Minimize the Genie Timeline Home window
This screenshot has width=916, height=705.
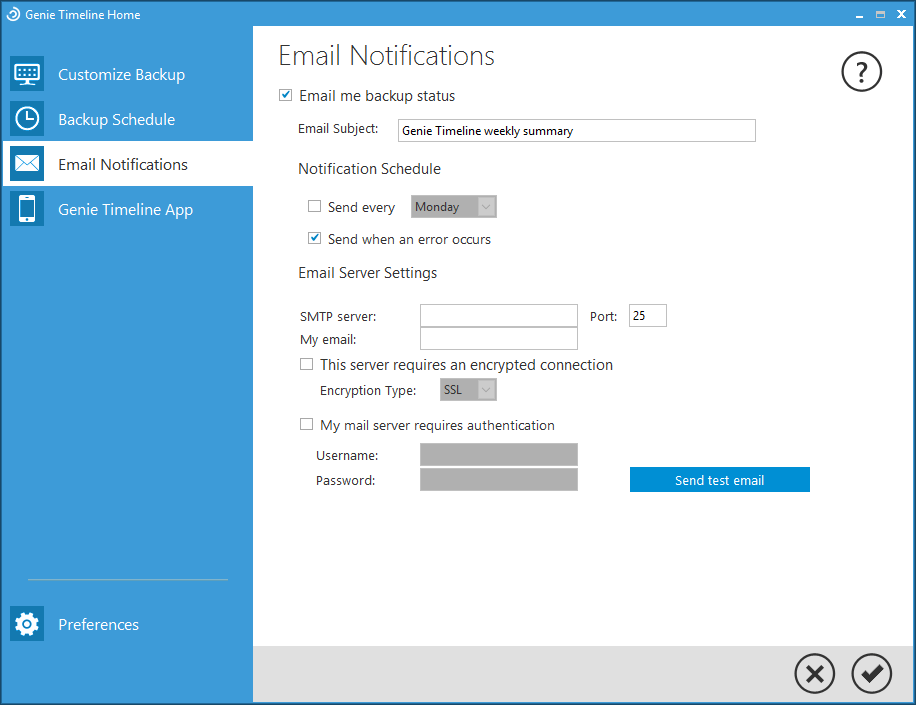859,15
